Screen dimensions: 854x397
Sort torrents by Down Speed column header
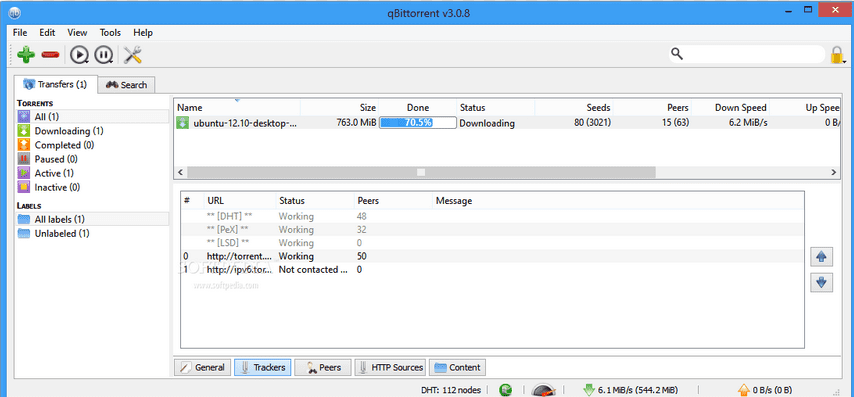[x=730, y=108]
